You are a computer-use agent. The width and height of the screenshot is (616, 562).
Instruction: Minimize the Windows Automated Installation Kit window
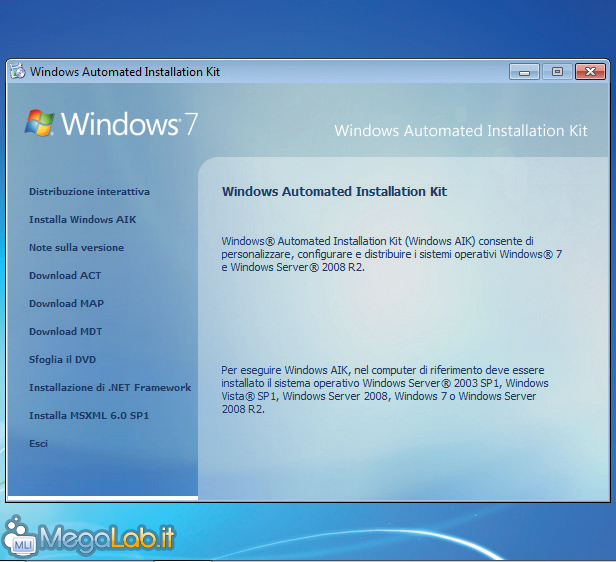pos(524,72)
